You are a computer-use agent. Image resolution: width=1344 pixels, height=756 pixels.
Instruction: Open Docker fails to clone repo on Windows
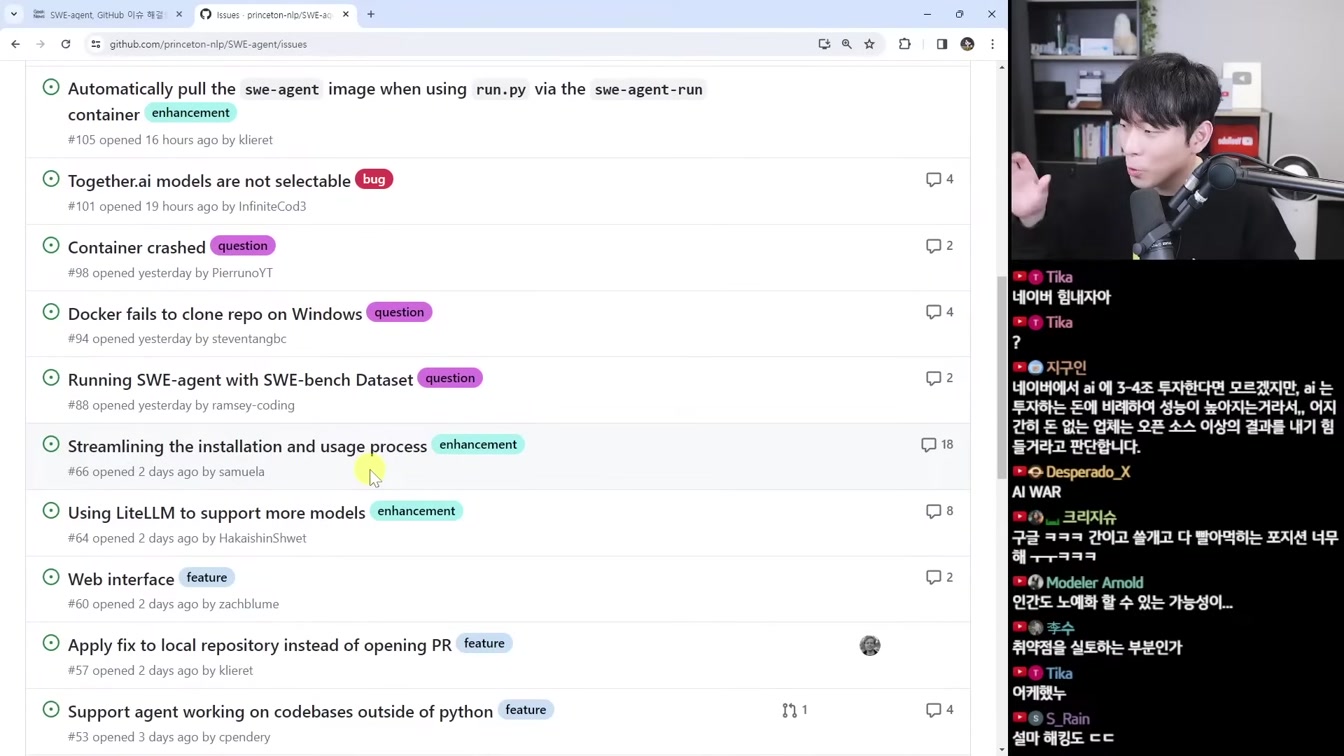tap(215, 314)
